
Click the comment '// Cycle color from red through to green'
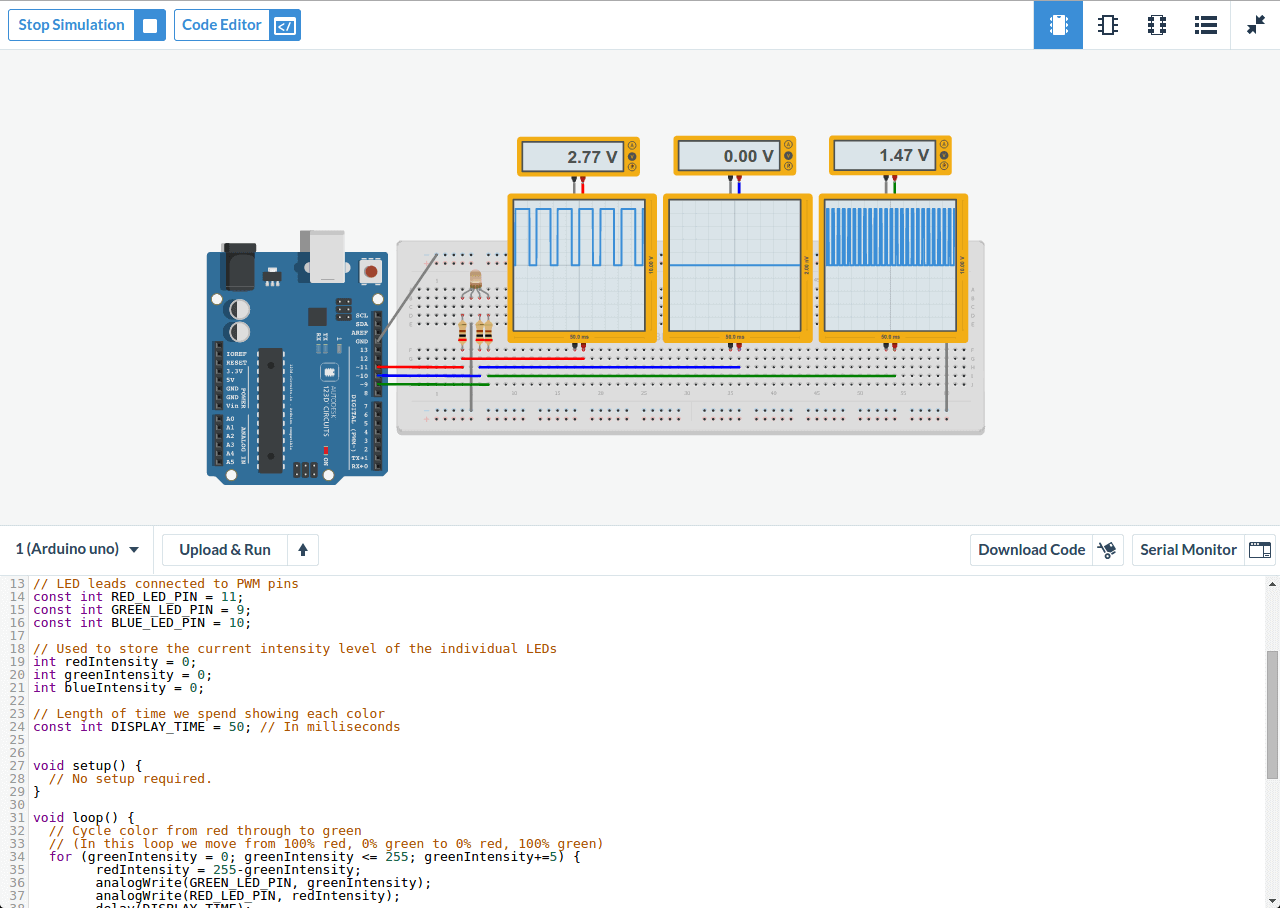click(x=205, y=830)
